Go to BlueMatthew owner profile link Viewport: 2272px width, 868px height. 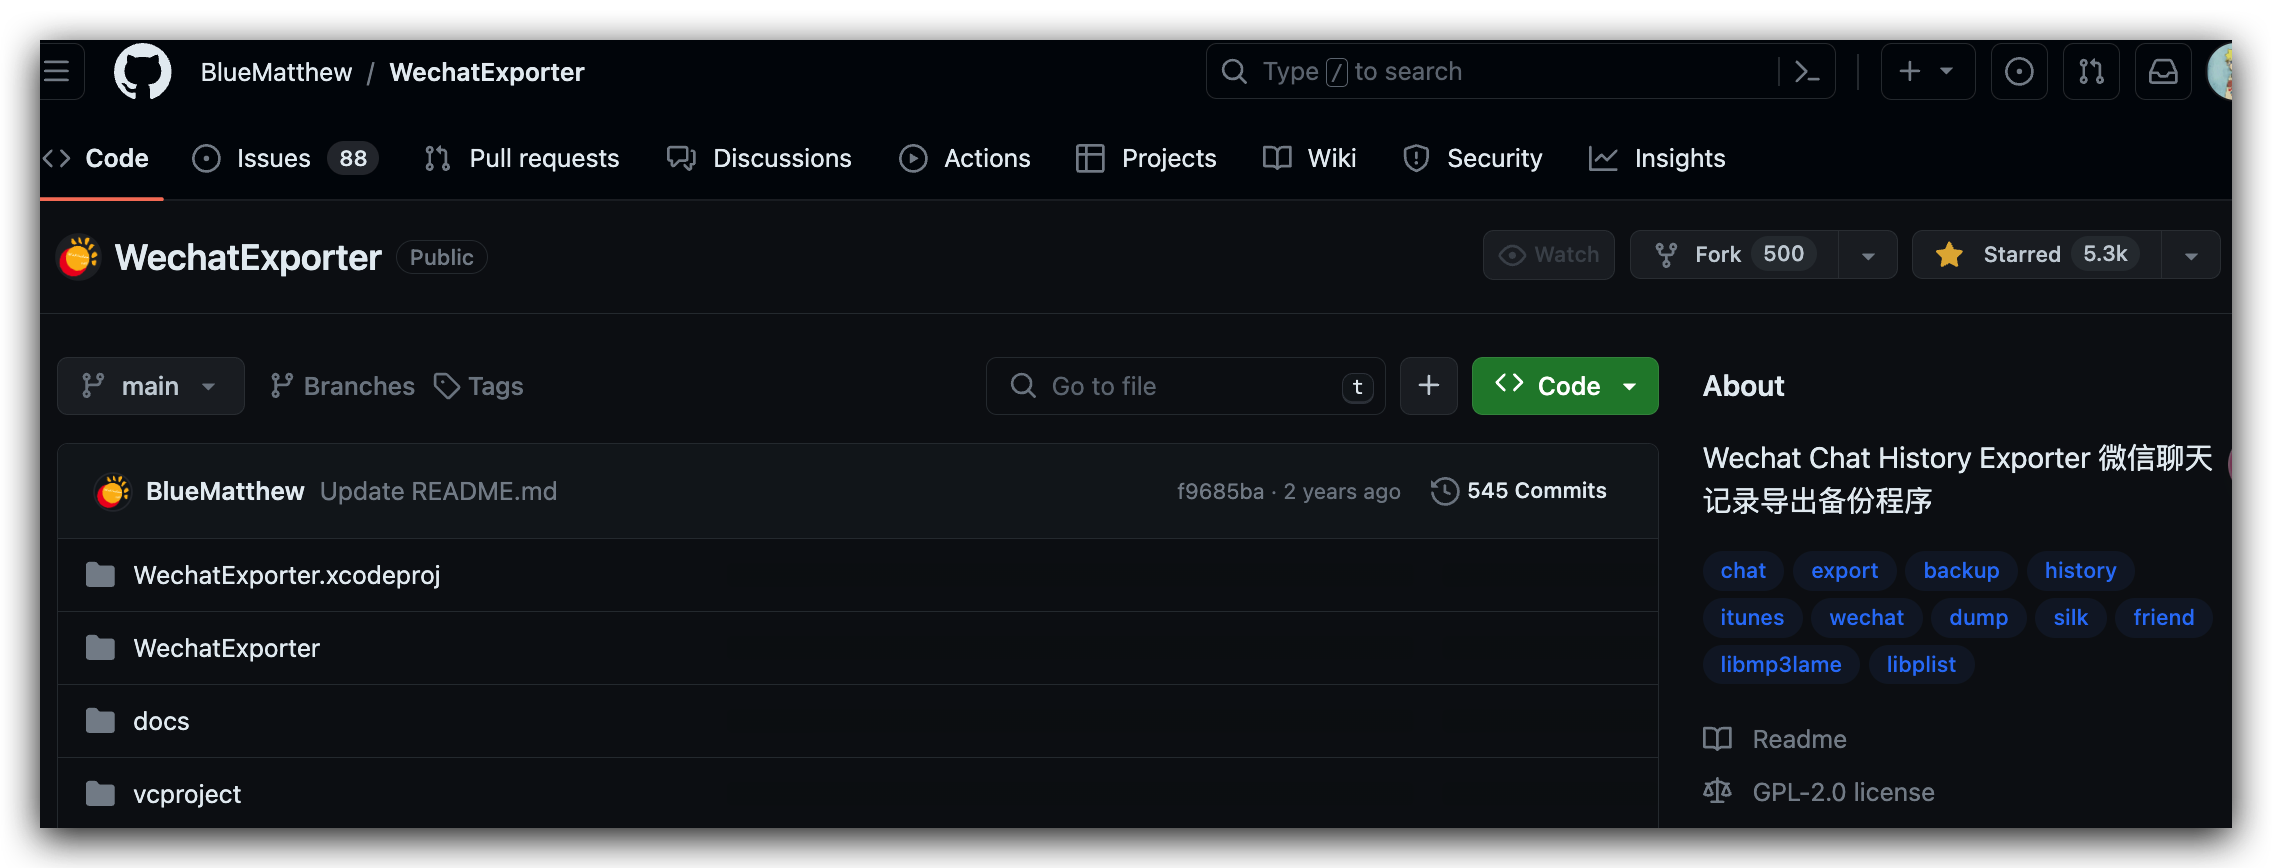(276, 72)
